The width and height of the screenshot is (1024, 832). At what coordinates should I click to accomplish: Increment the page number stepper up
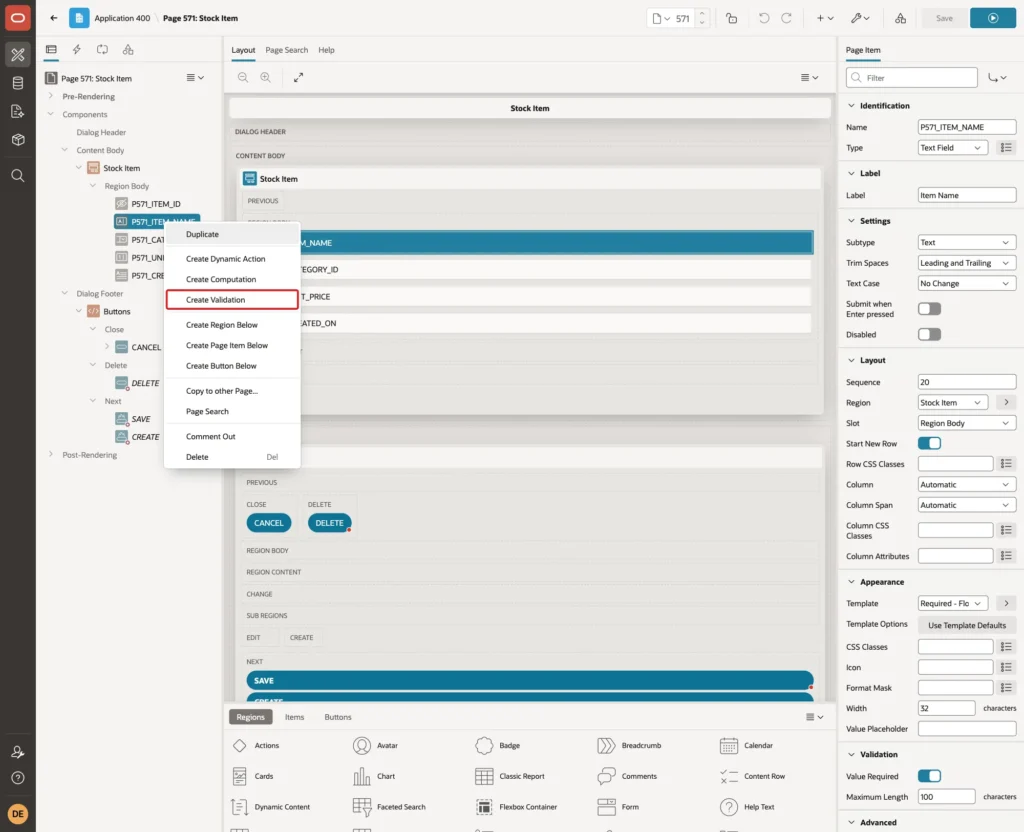702,14
